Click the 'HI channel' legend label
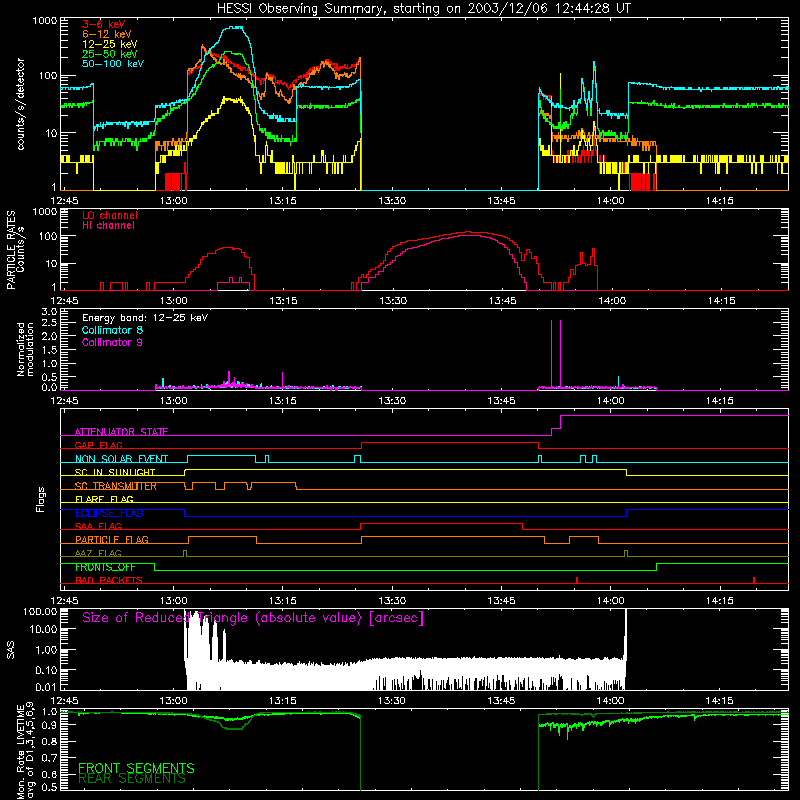Screen dimensions: 800x800 pyautogui.click(x=108, y=226)
